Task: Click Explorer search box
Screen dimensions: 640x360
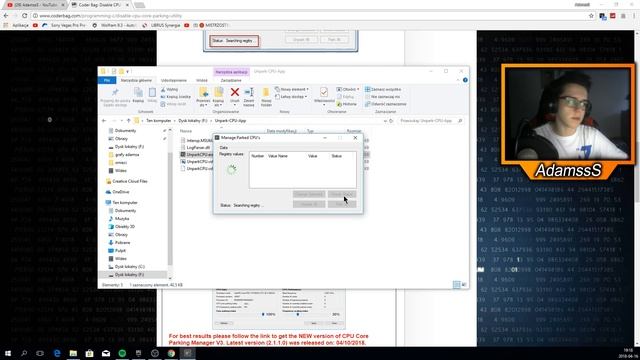Action: [431, 121]
